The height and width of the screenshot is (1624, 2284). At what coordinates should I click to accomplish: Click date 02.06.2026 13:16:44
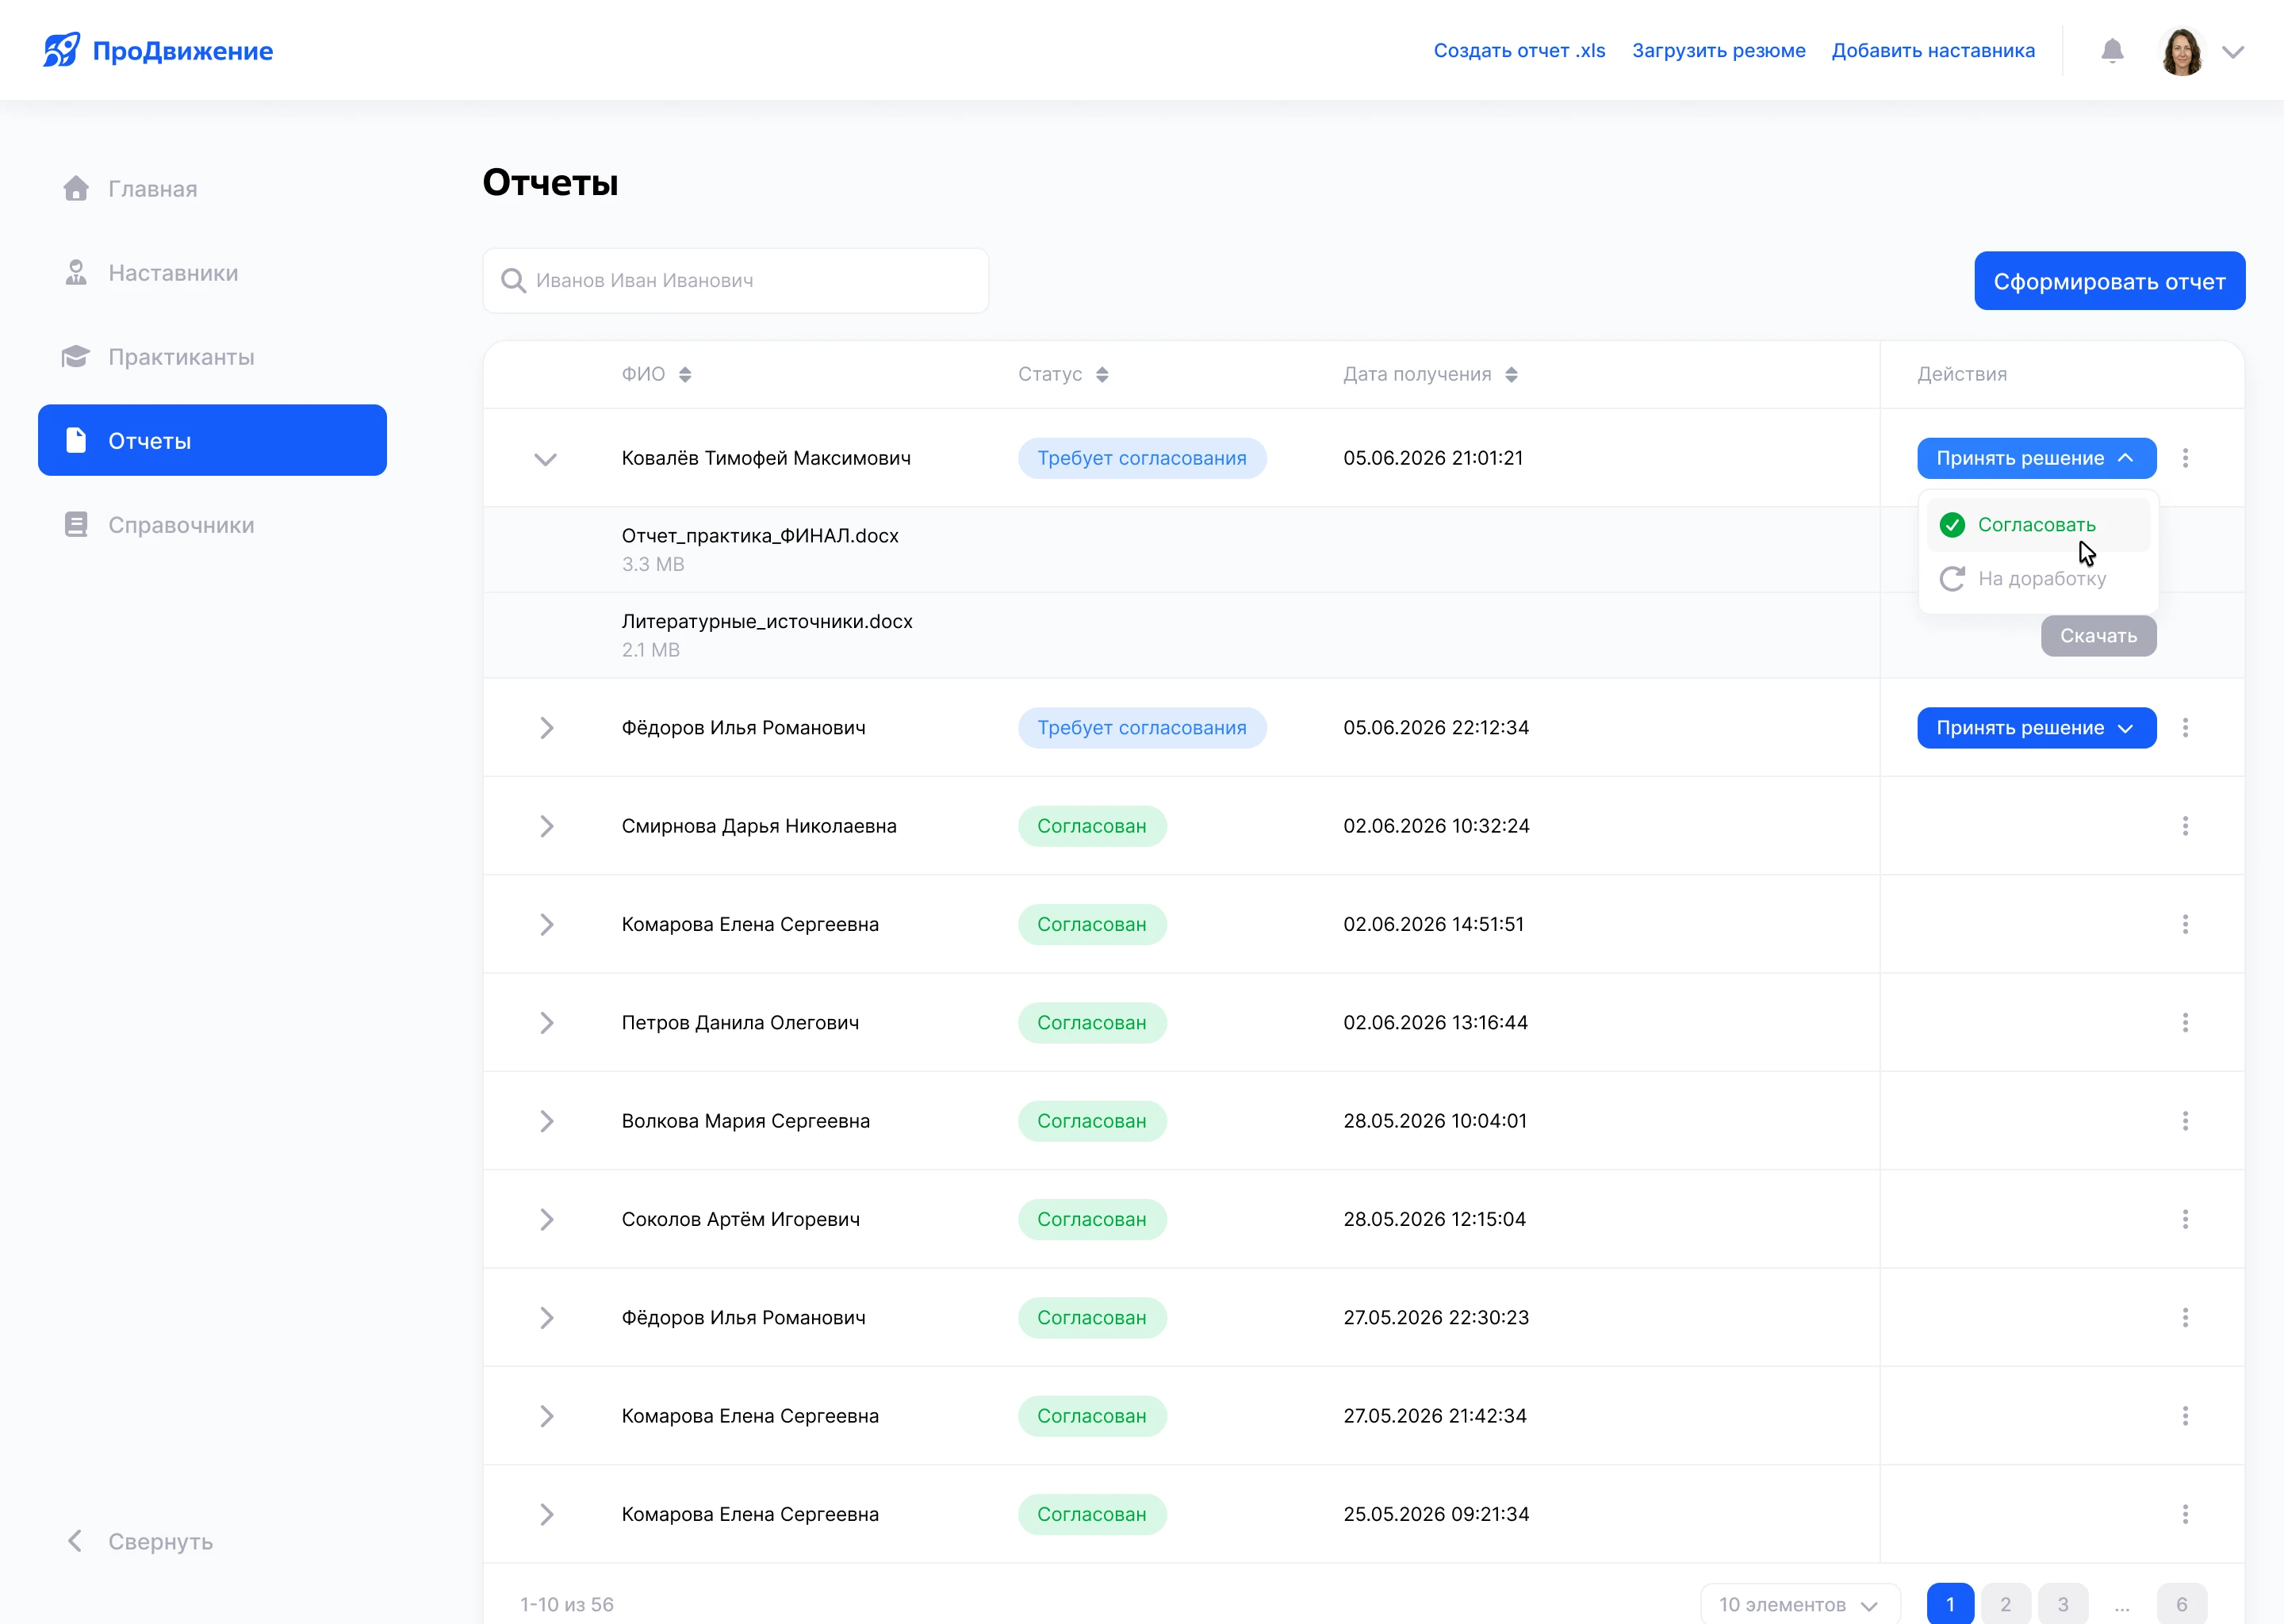(1435, 1023)
